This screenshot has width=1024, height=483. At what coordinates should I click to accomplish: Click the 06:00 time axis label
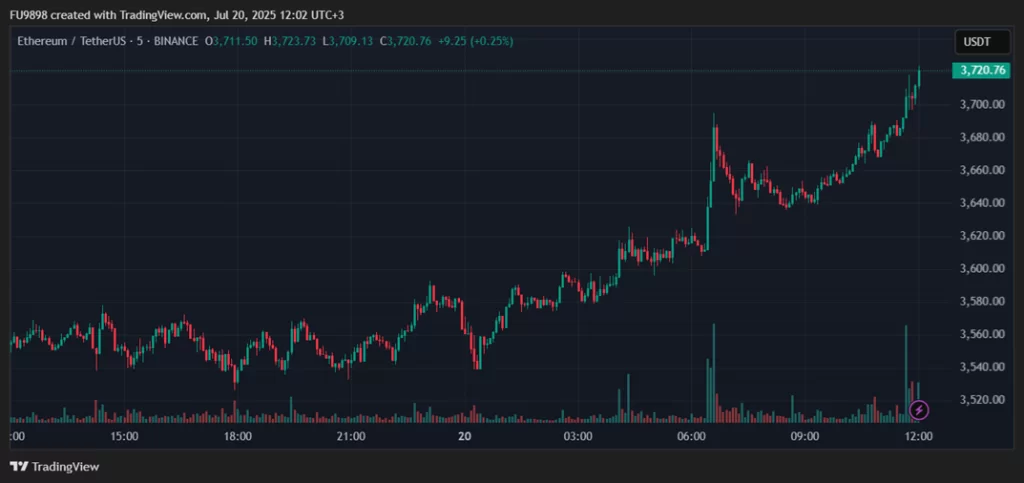[x=692, y=435]
